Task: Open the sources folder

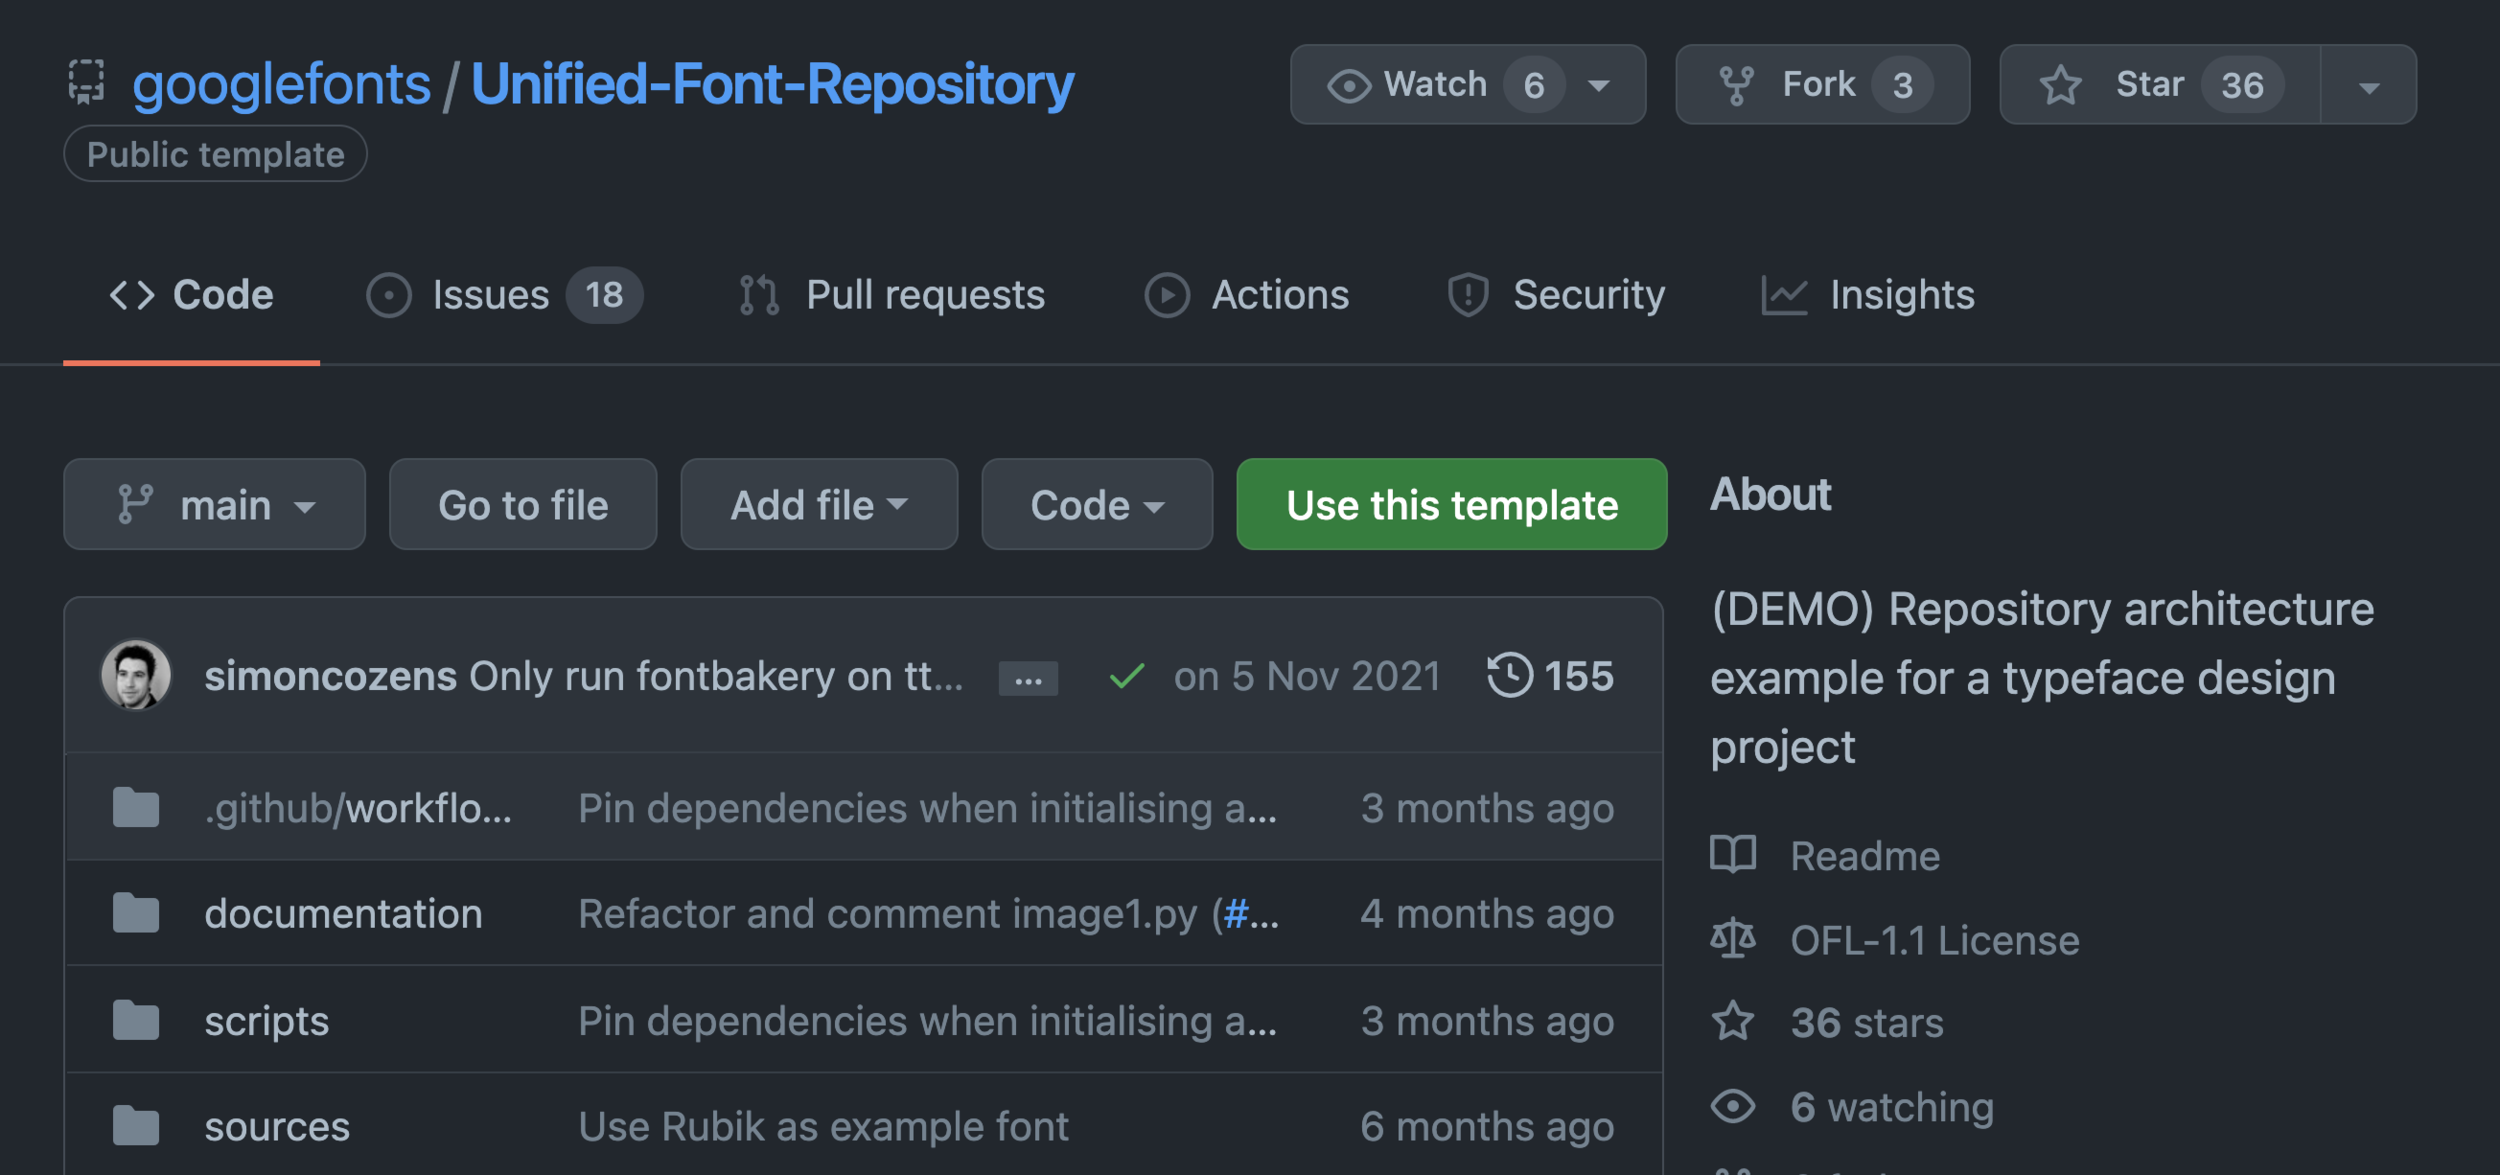Action: pyautogui.click(x=277, y=1127)
